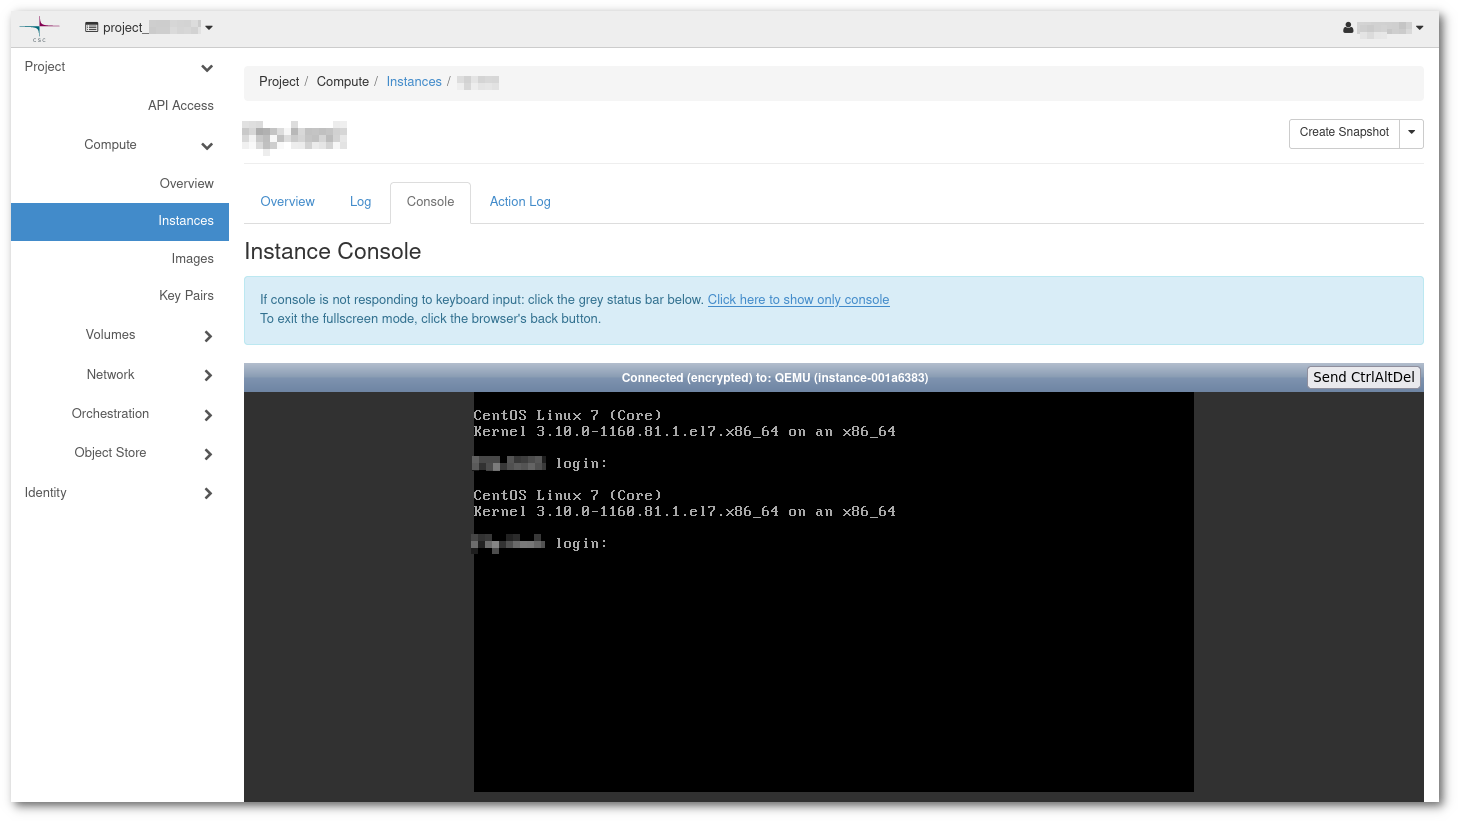Click the Create Snapshot button

tap(1343, 132)
